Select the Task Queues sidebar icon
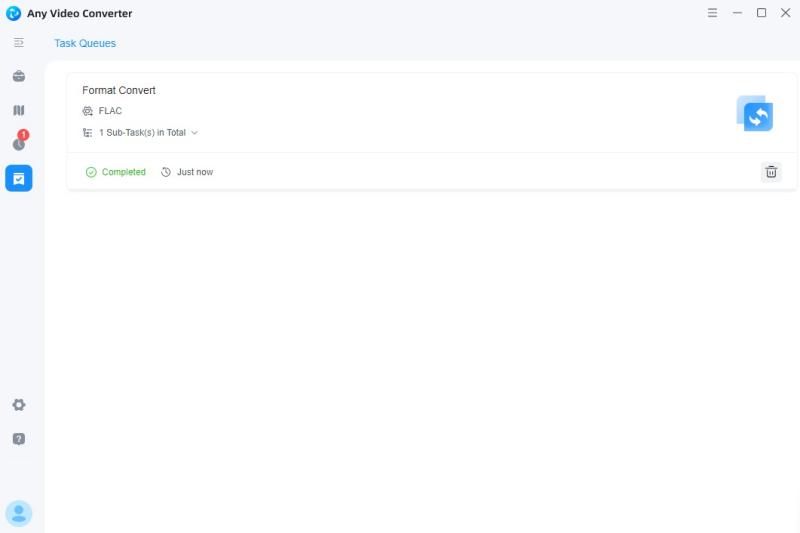 pyautogui.click(x=19, y=178)
